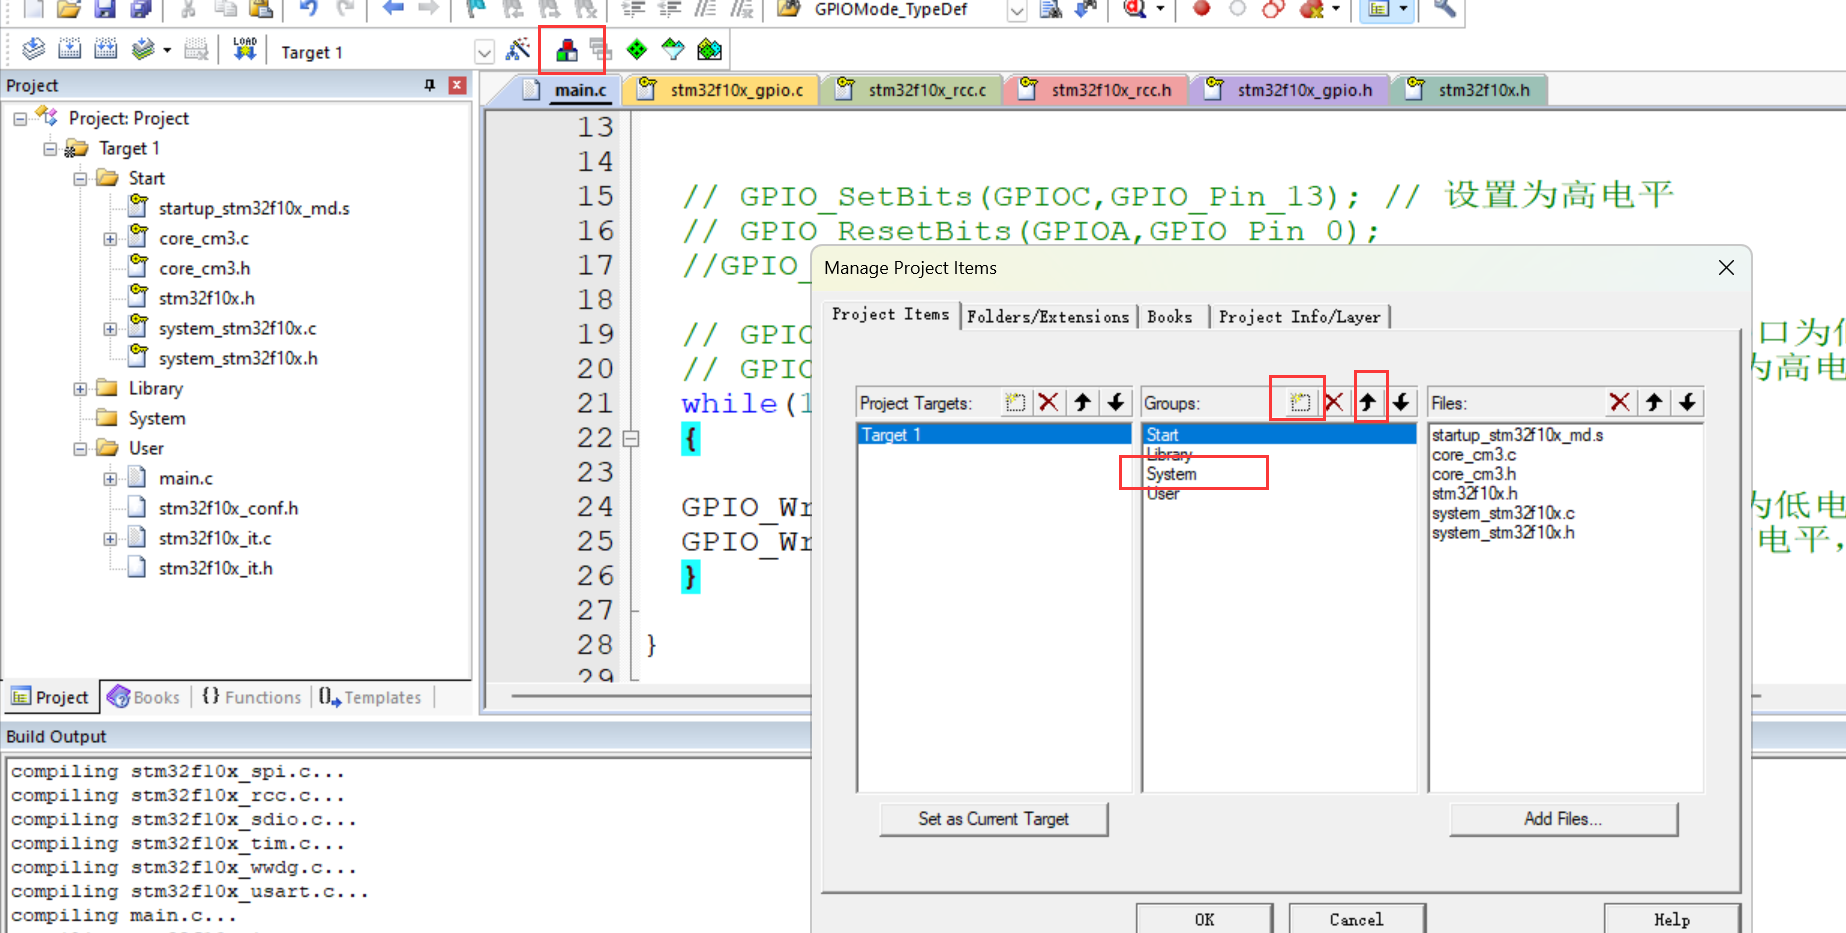Expand the Library folder in tree

point(80,389)
